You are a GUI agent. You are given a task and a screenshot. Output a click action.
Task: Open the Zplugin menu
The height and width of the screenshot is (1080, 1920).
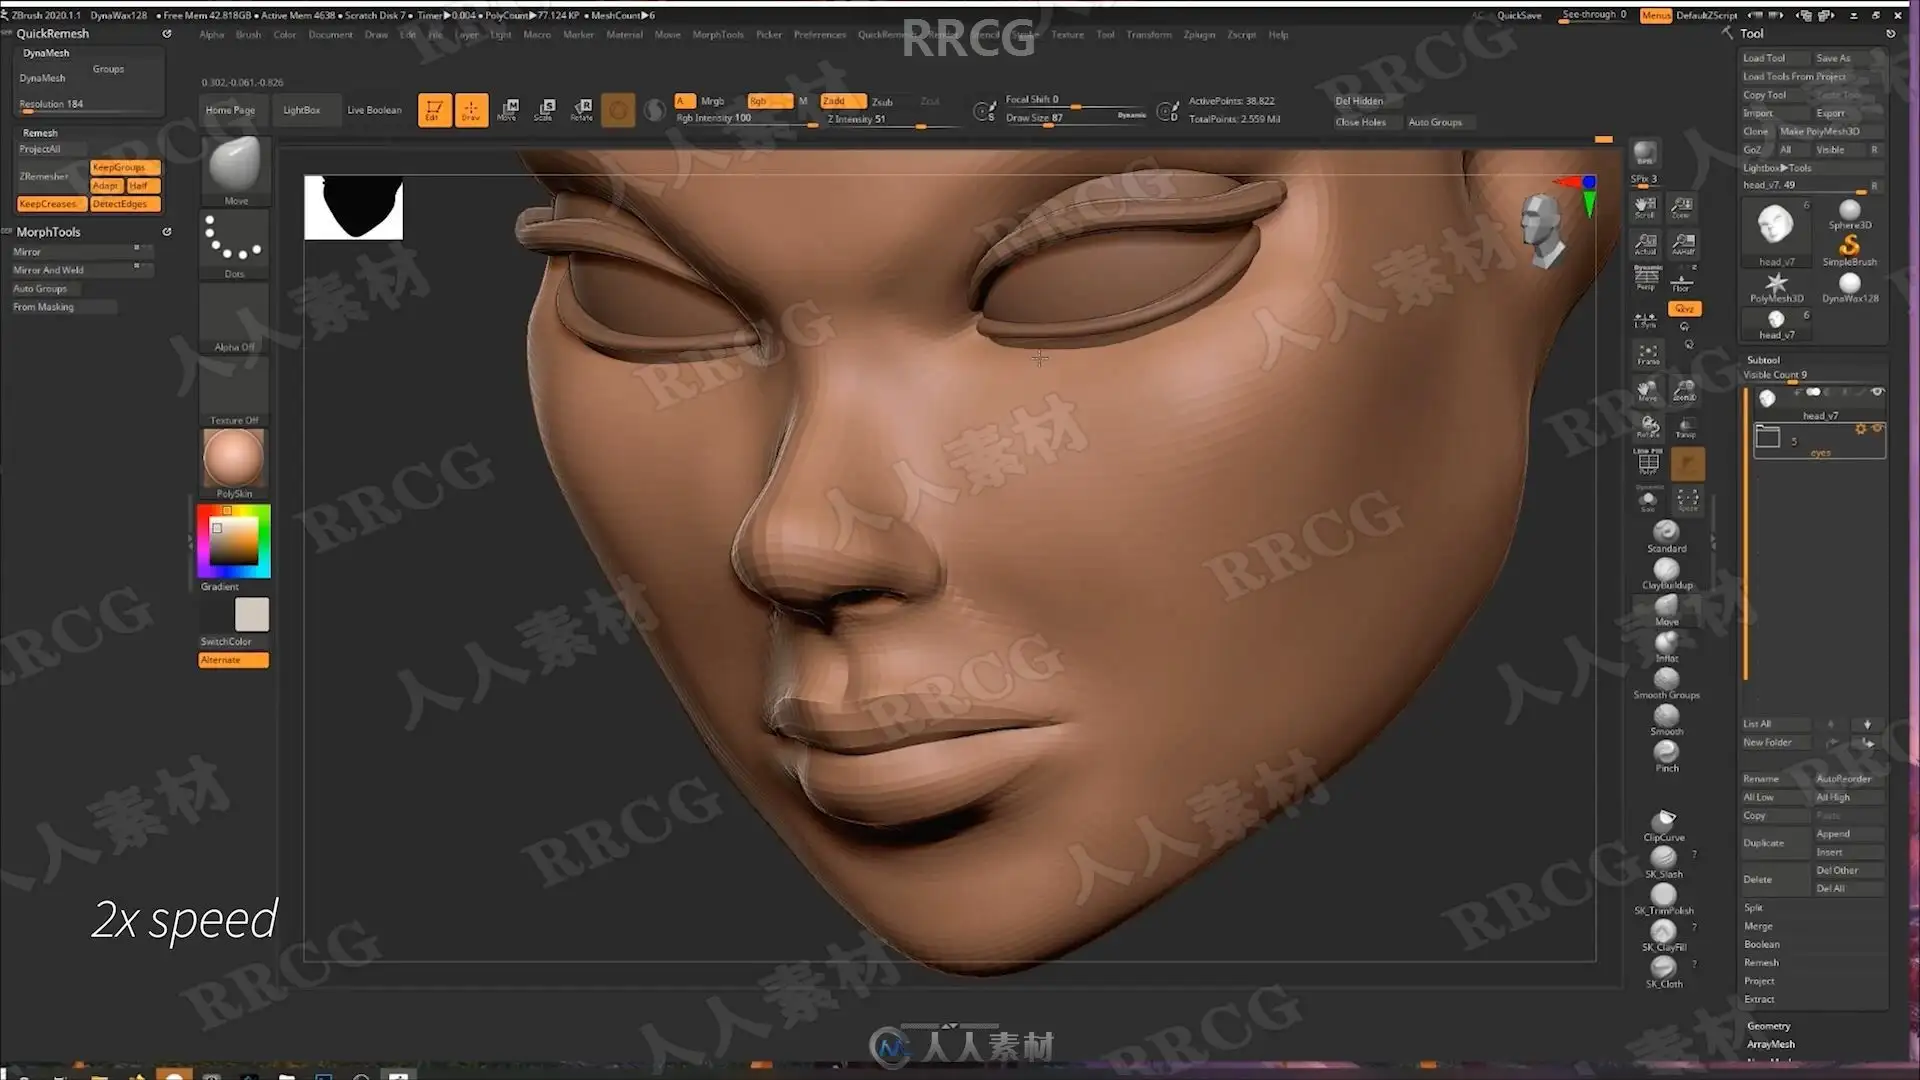point(1199,34)
